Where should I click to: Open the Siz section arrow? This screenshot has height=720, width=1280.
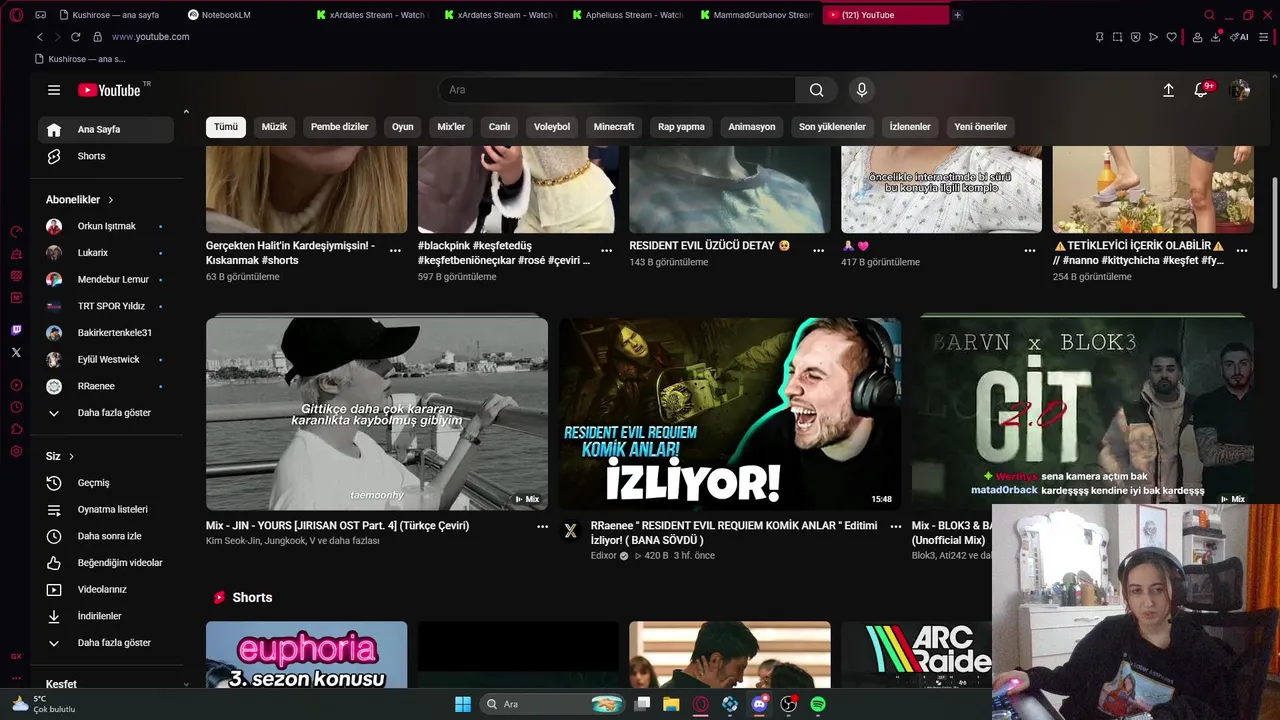(x=71, y=457)
